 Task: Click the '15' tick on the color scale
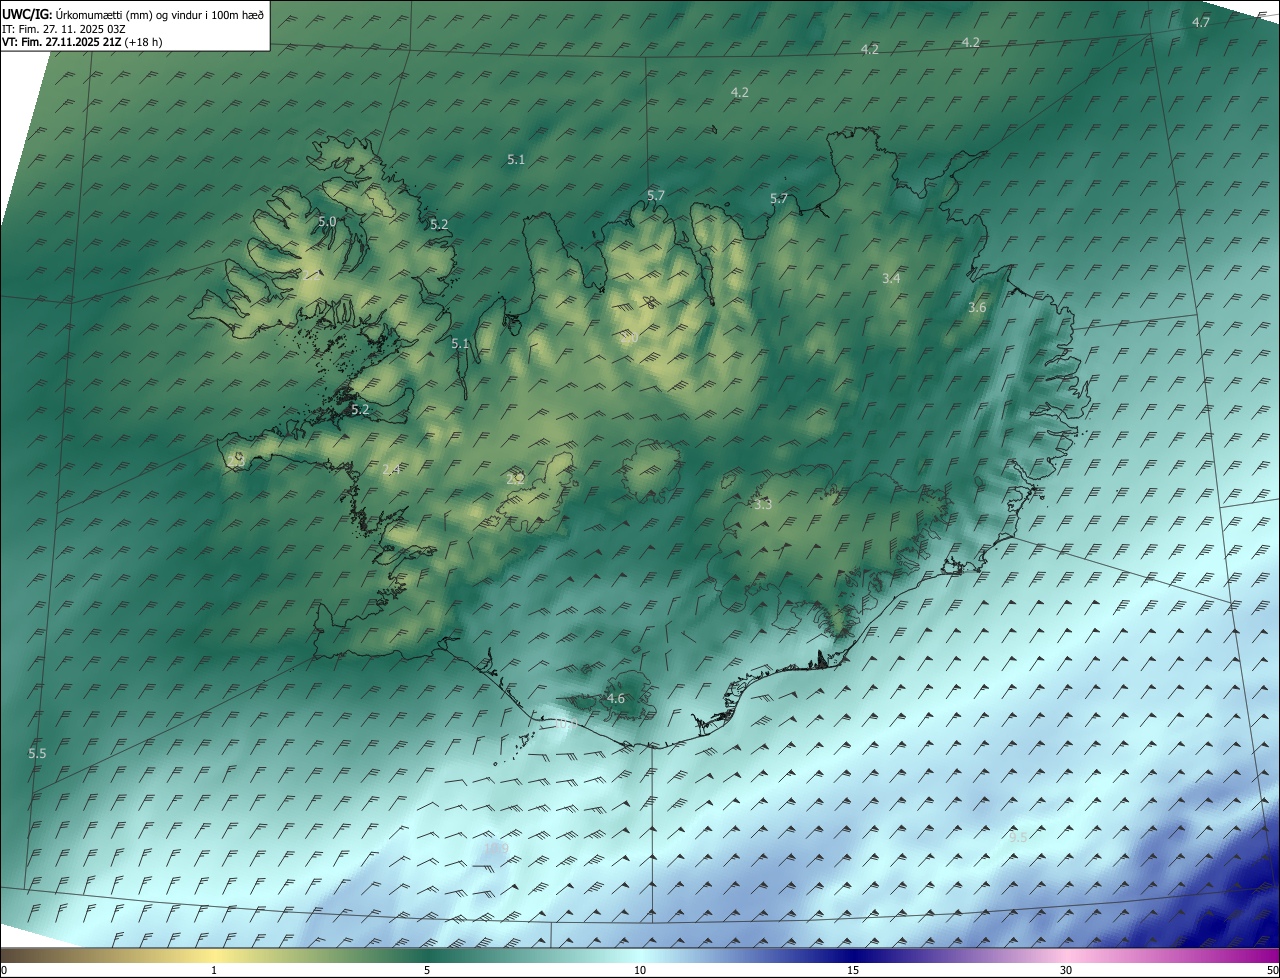(x=853, y=970)
